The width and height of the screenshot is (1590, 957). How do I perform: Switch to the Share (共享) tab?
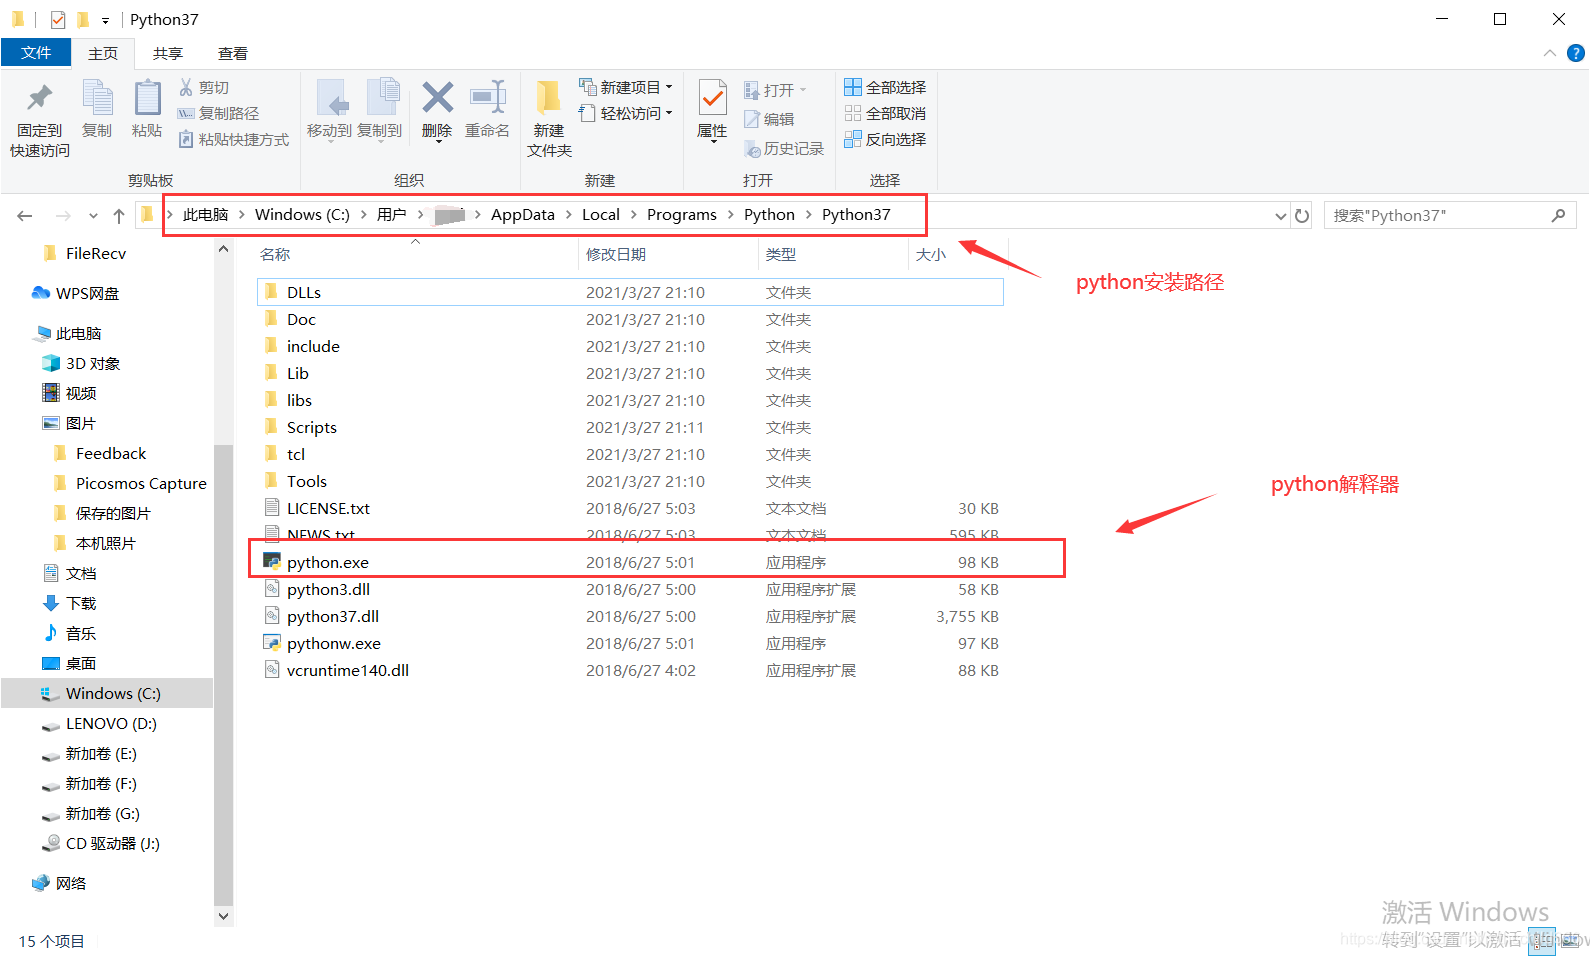168,53
